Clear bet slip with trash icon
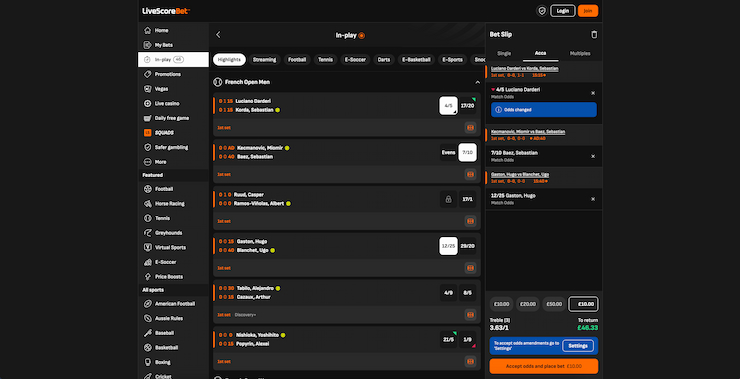Image resolution: width=740 pixels, height=379 pixels. [x=594, y=34]
